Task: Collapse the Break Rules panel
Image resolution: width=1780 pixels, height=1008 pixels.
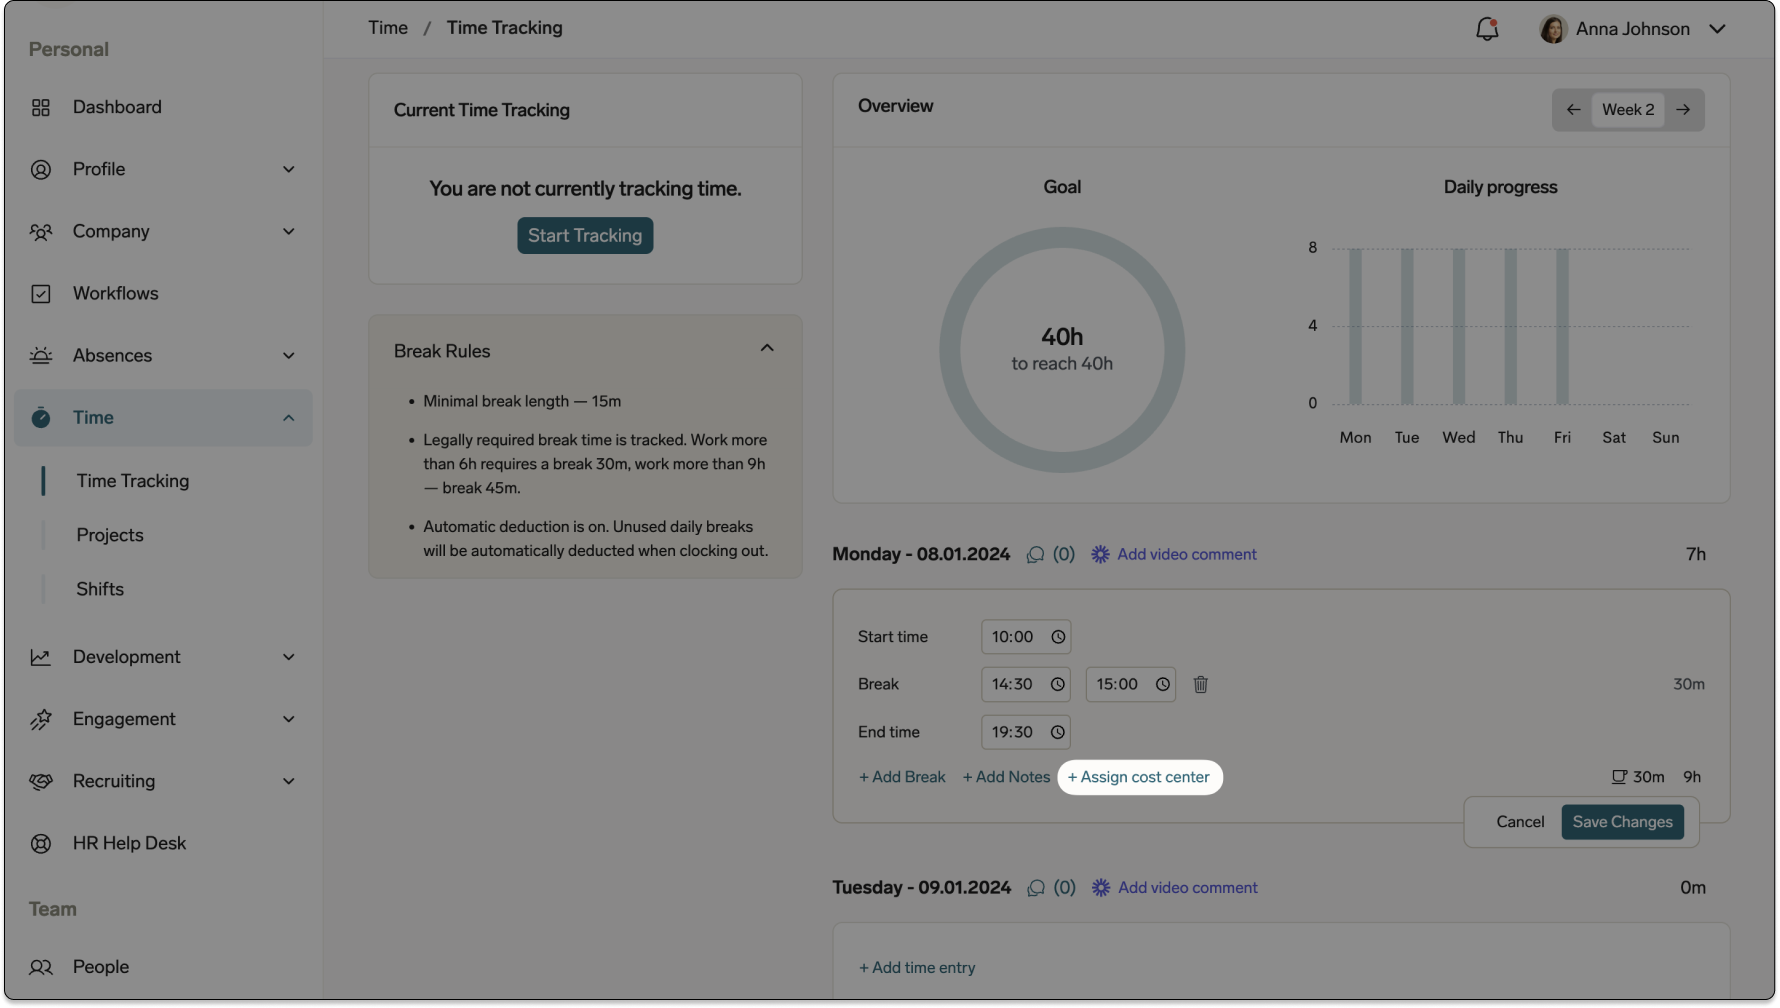Action: [x=767, y=347]
